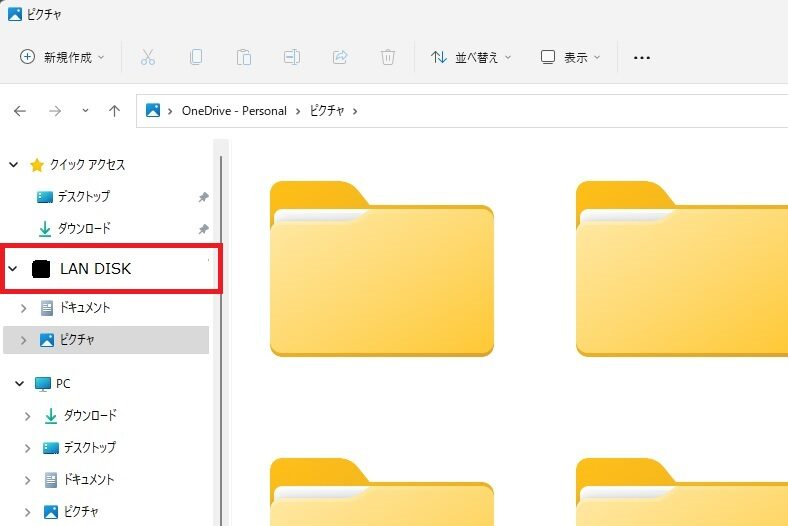Go up one folder level arrow
The image size is (788, 526).
click(114, 111)
